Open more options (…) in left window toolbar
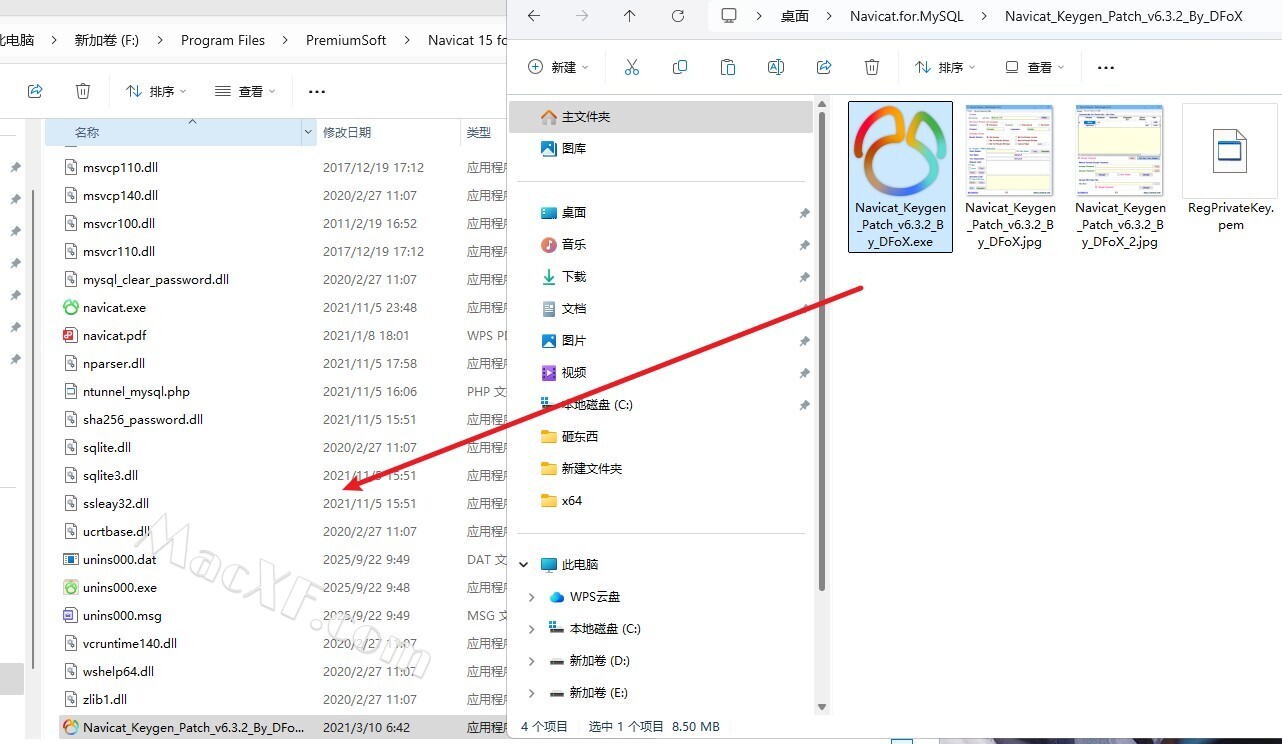This screenshot has height=744, width=1282. pyautogui.click(x=317, y=92)
